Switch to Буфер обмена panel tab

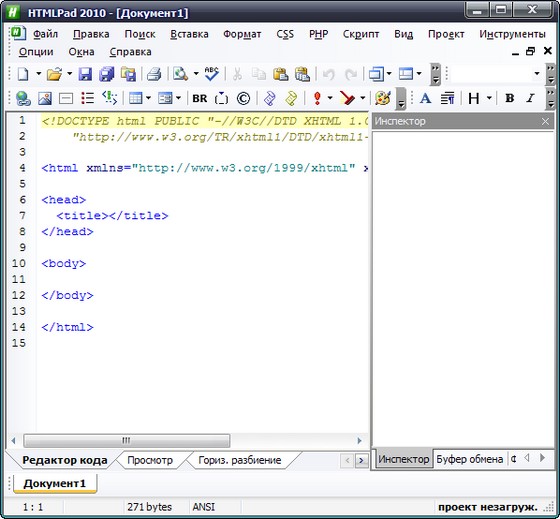[x=470, y=459]
